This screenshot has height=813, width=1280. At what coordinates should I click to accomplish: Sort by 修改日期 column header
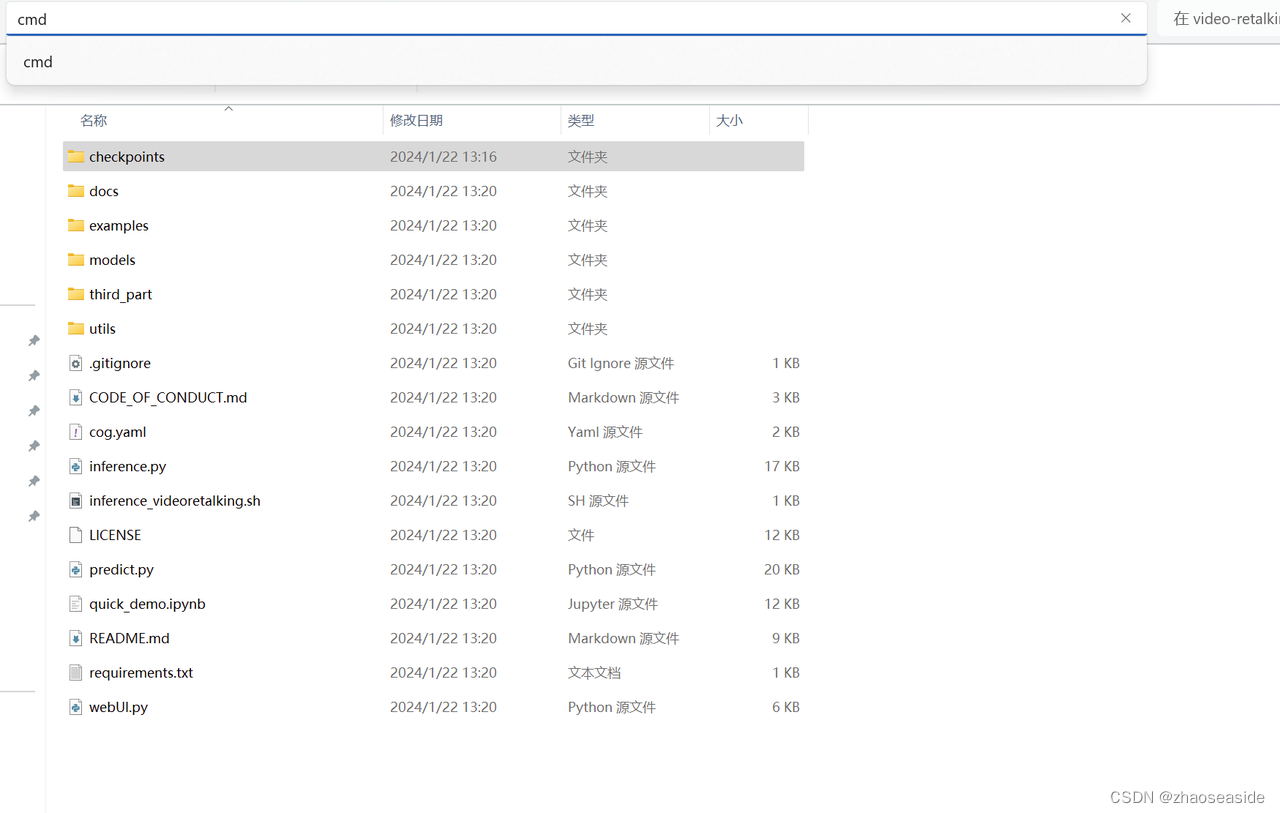pos(416,120)
